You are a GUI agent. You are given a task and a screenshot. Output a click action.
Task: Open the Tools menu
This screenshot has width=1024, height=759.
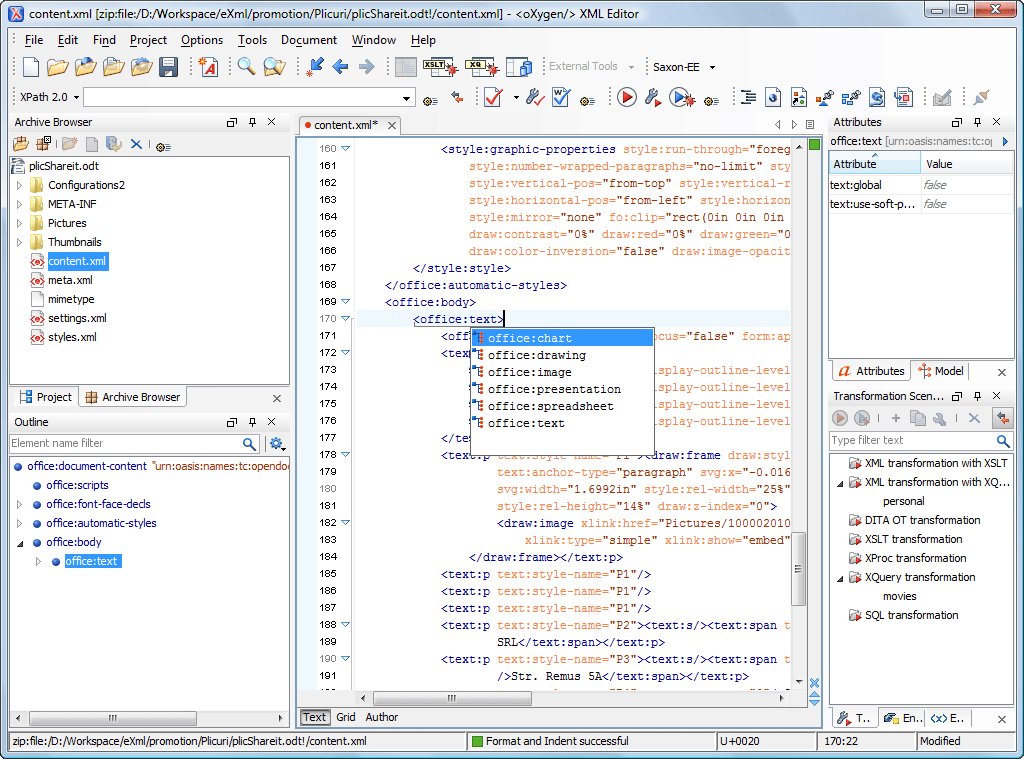click(251, 40)
